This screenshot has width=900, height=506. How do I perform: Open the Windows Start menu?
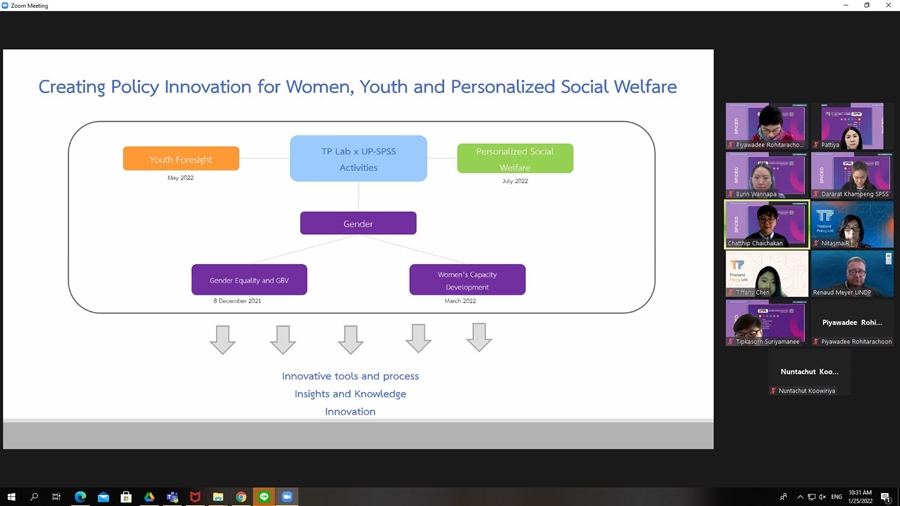[11, 497]
